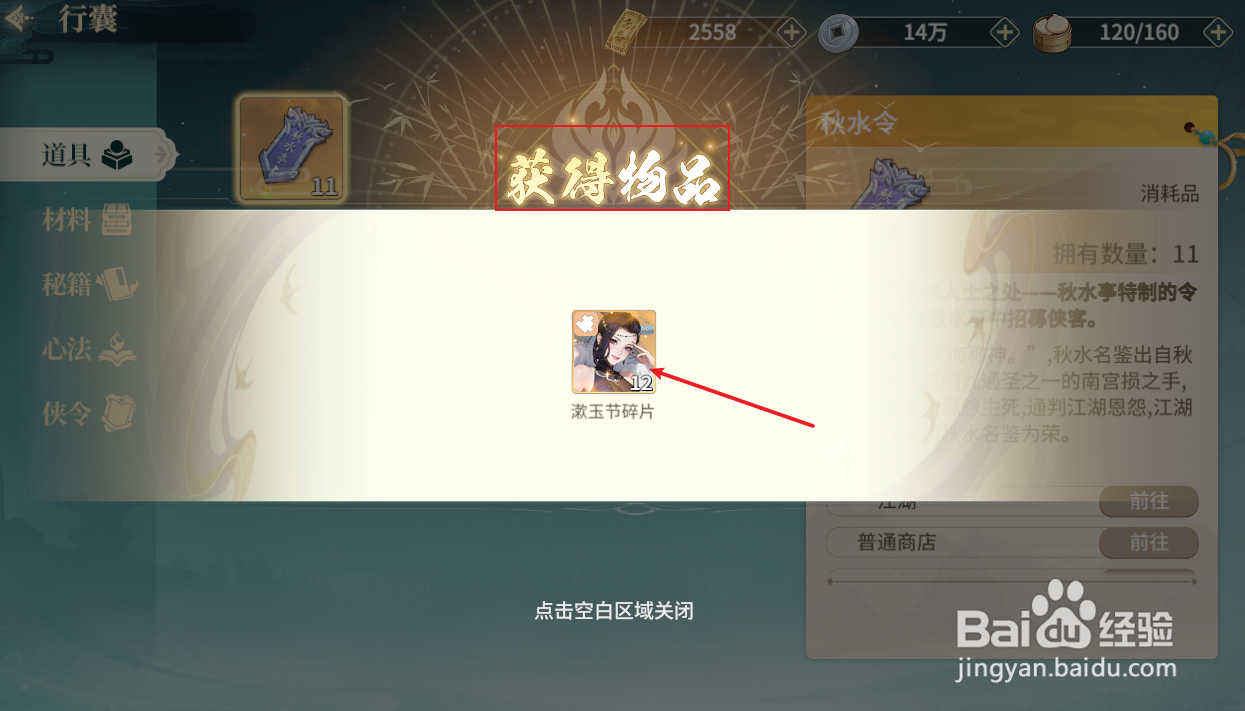Click the 点击空白区域关闭 text to dismiss
This screenshot has height=711, width=1245.
[x=614, y=610]
